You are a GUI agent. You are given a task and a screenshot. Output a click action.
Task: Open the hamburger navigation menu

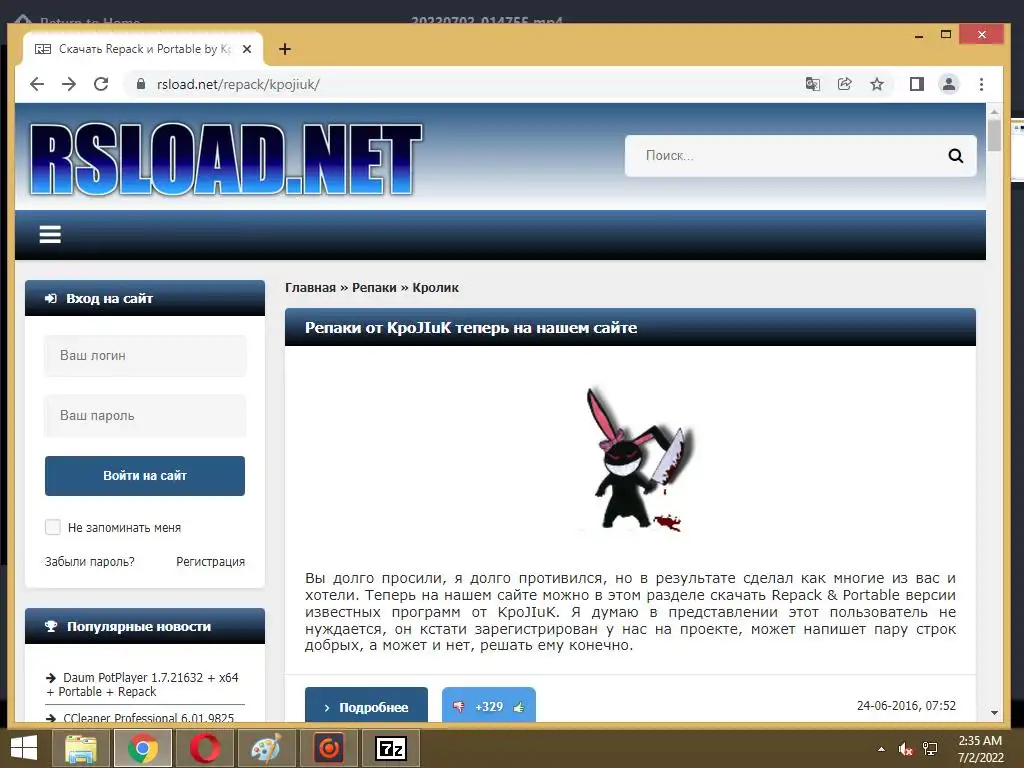point(50,234)
